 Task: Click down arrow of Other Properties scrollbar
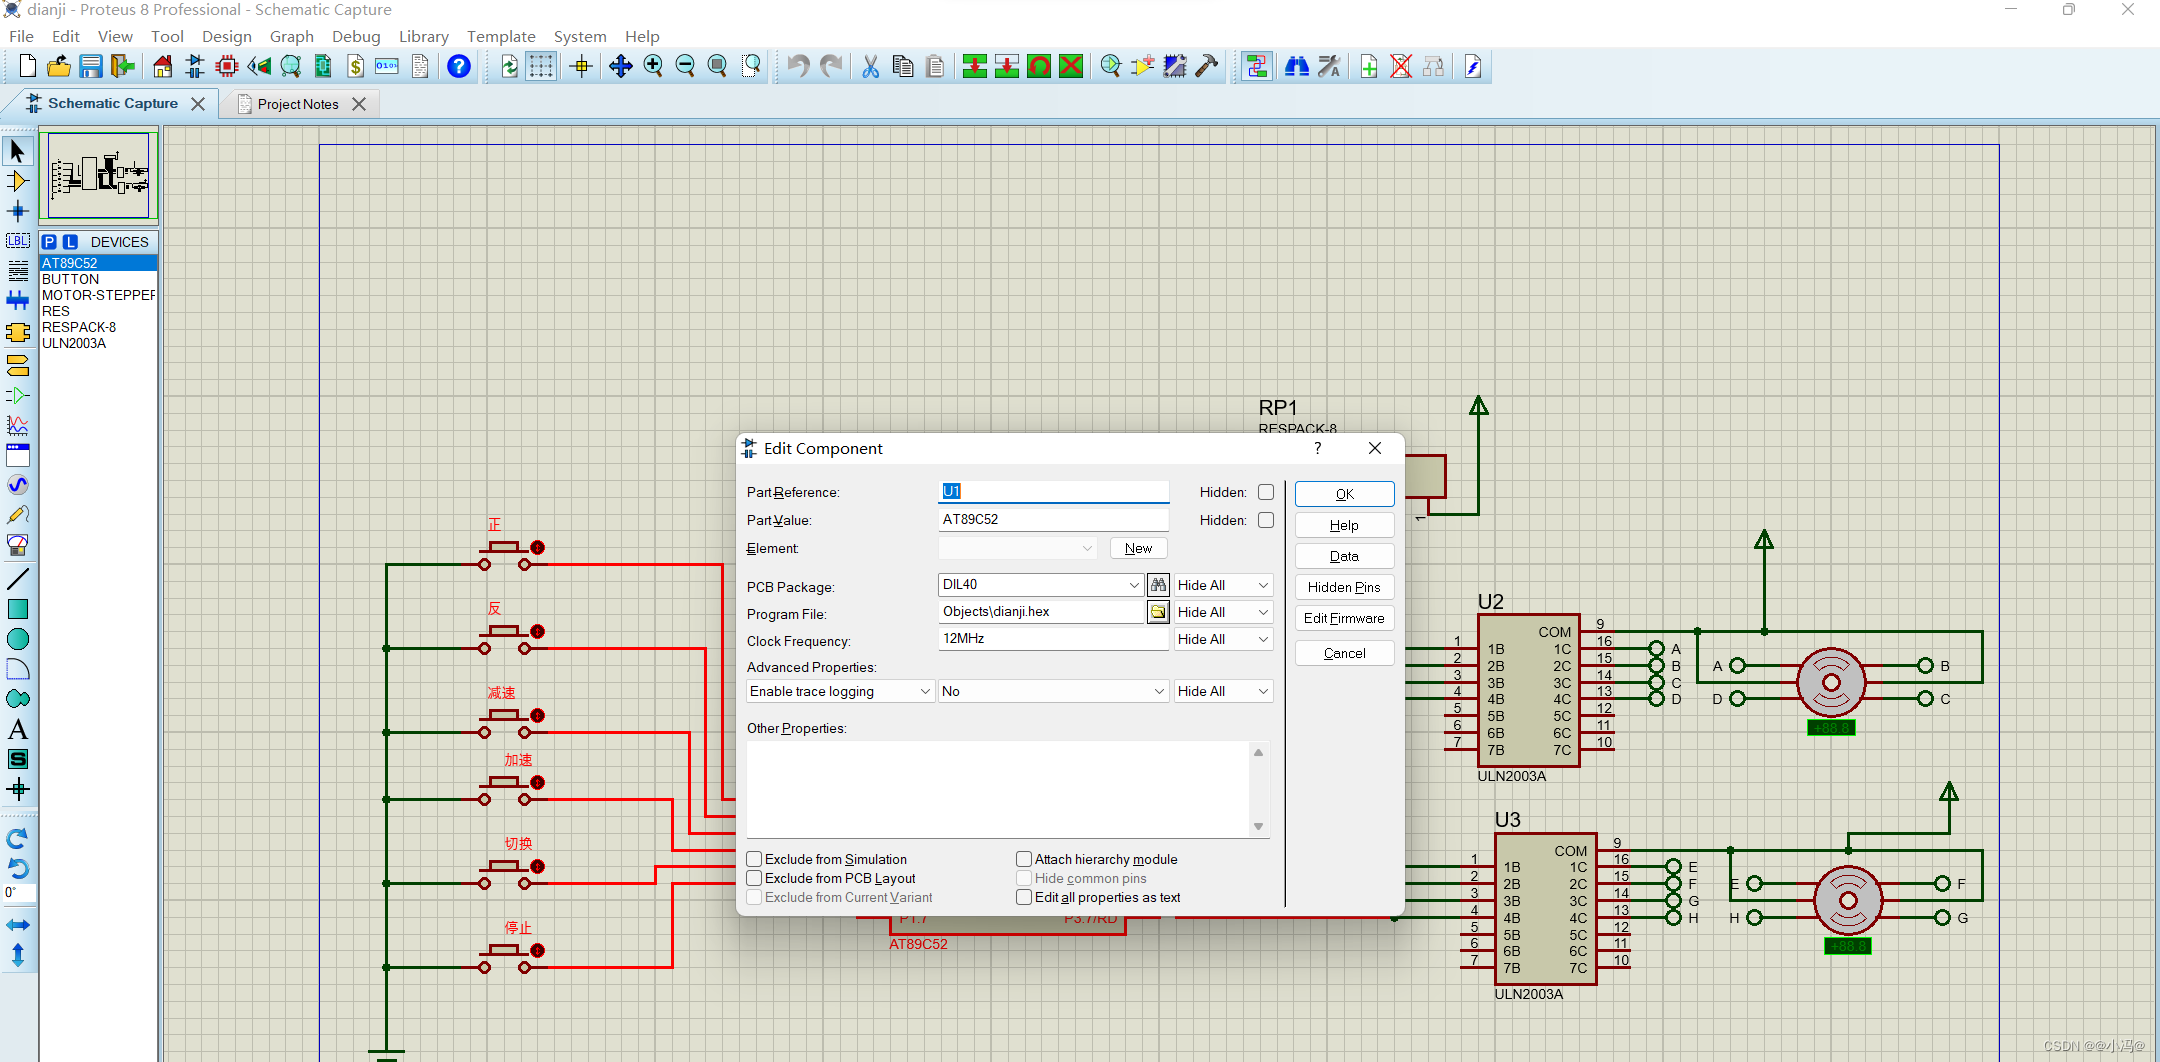(1259, 827)
